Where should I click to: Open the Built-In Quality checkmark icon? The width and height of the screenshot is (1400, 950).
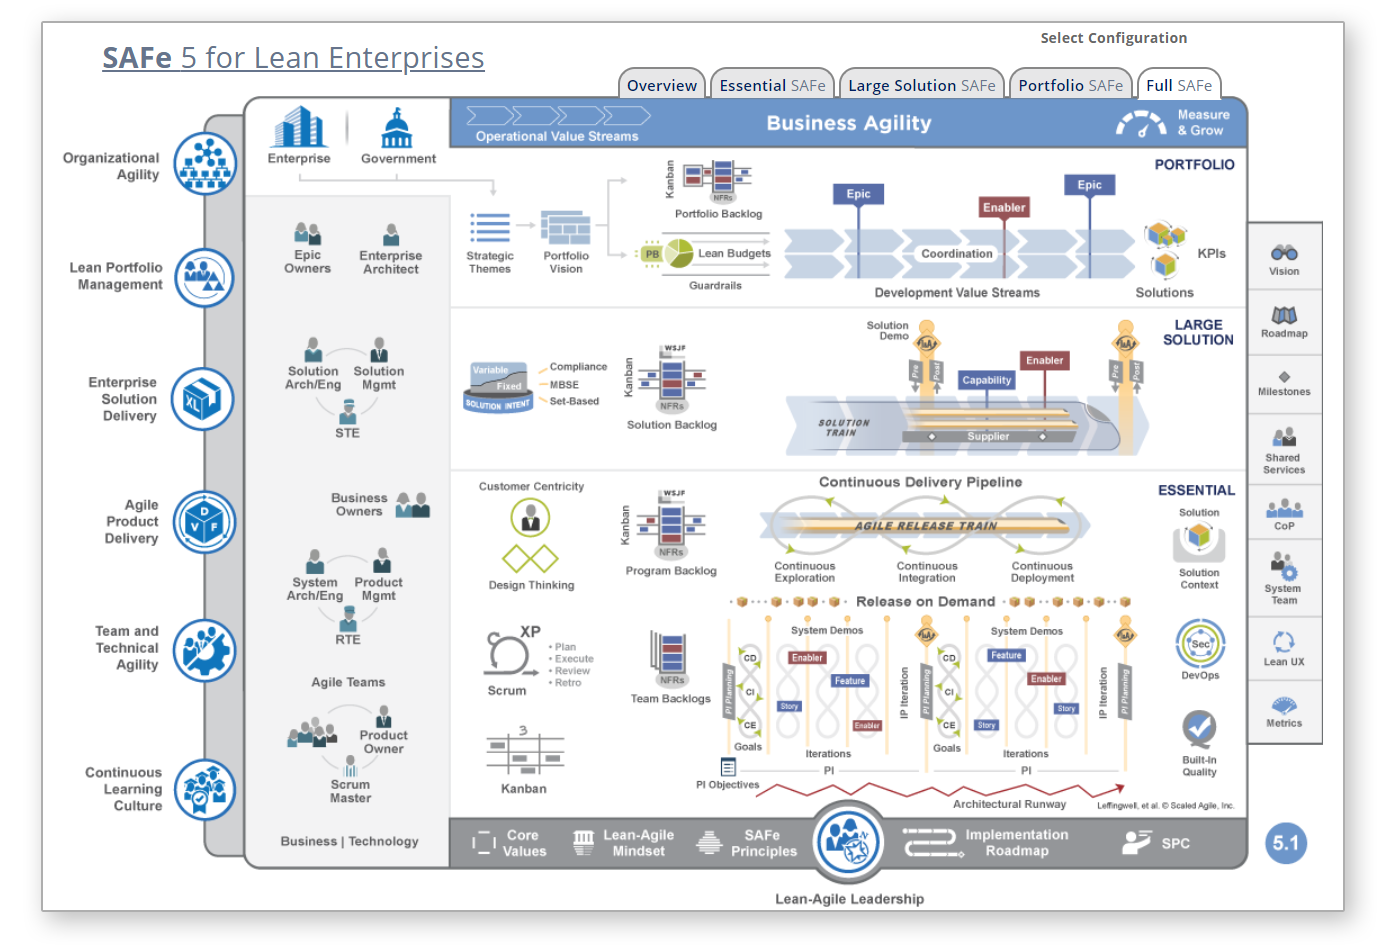coord(1199,729)
